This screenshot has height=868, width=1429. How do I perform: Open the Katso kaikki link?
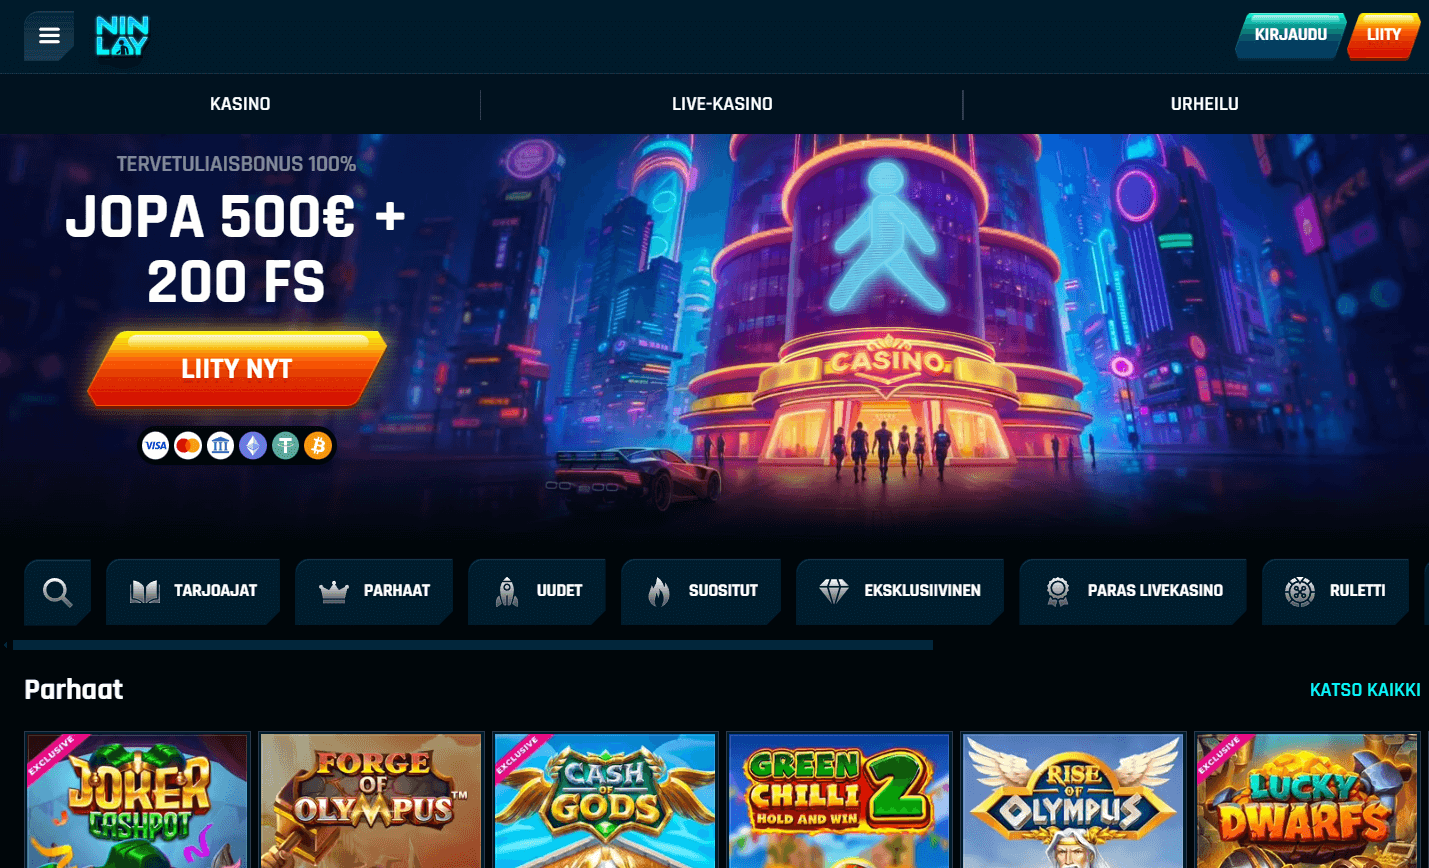(1365, 690)
